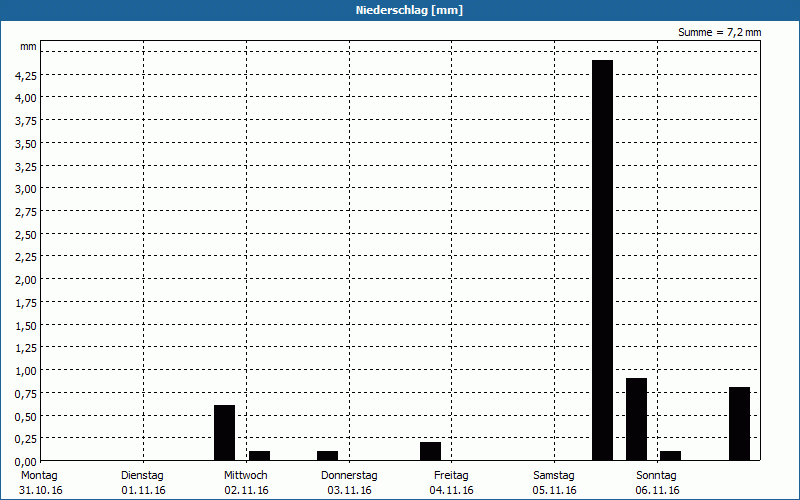The height and width of the screenshot is (500, 800).
Task: Click the date 03.11.16
Action: pos(349,491)
